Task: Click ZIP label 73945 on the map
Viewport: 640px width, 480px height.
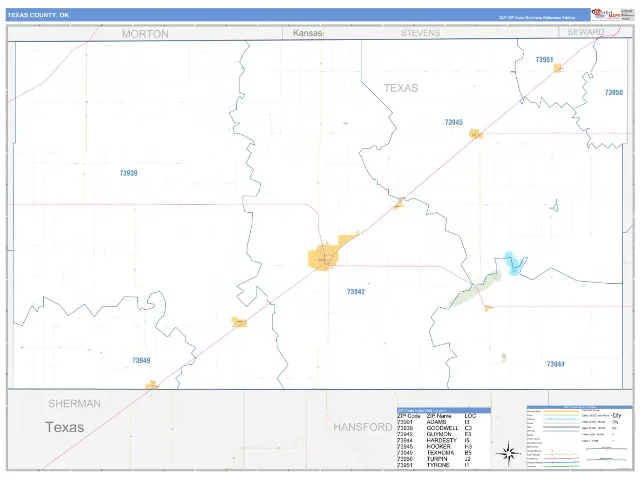Action: click(453, 122)
